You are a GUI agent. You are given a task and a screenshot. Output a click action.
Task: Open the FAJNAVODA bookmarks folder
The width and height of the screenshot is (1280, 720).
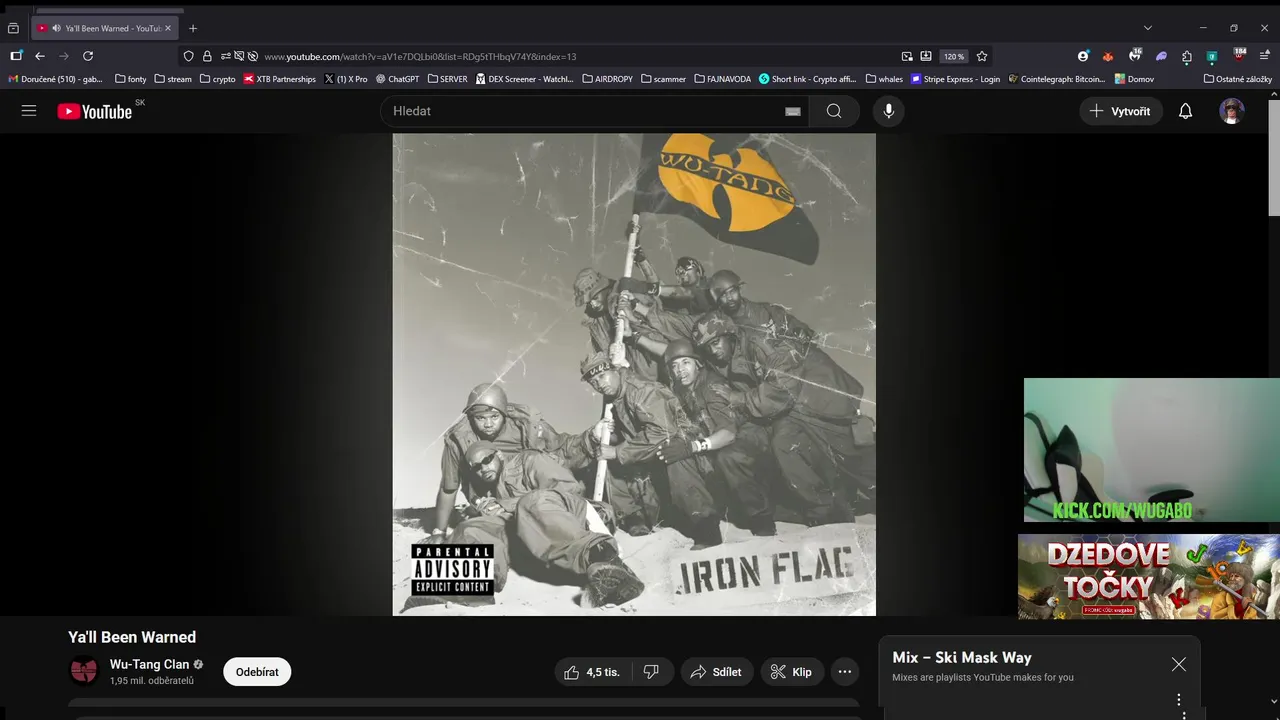point(722,79)
